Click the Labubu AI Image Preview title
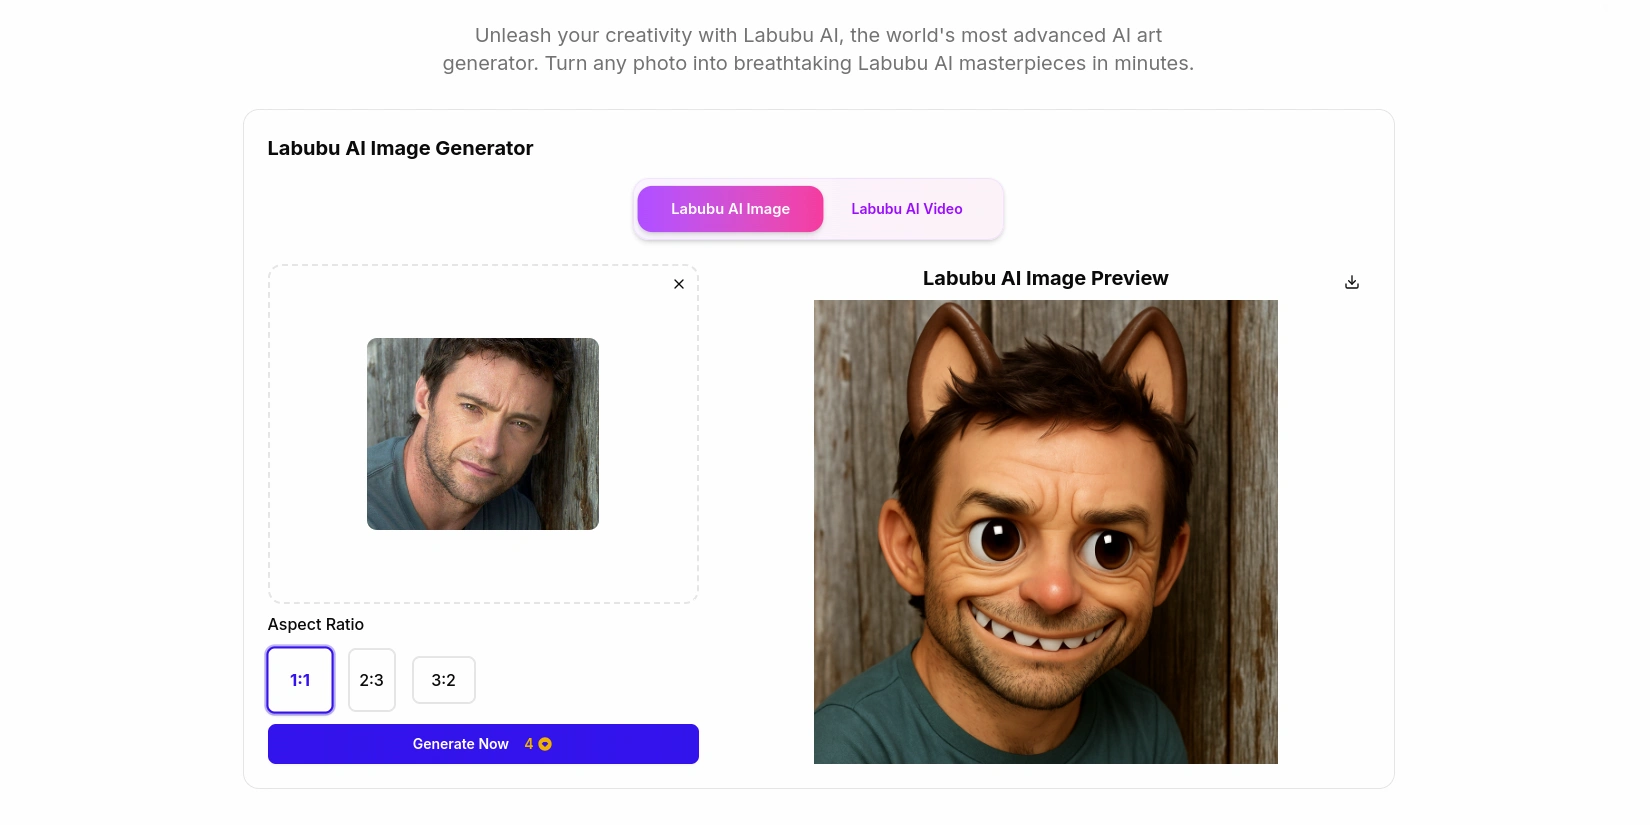1650x825 pixels. pos(1045,278)
